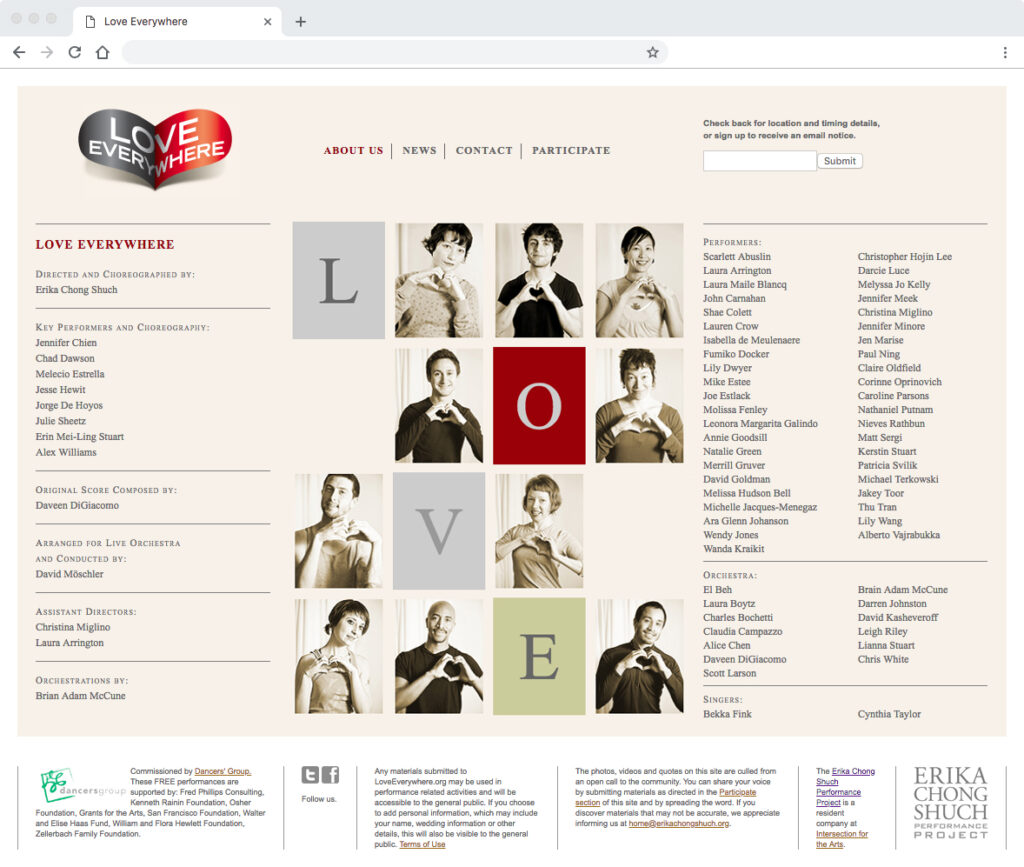Click Daveen DiGiacomo under Original Score
Screen dimensions: 1024x867
[x=77, y=505]
